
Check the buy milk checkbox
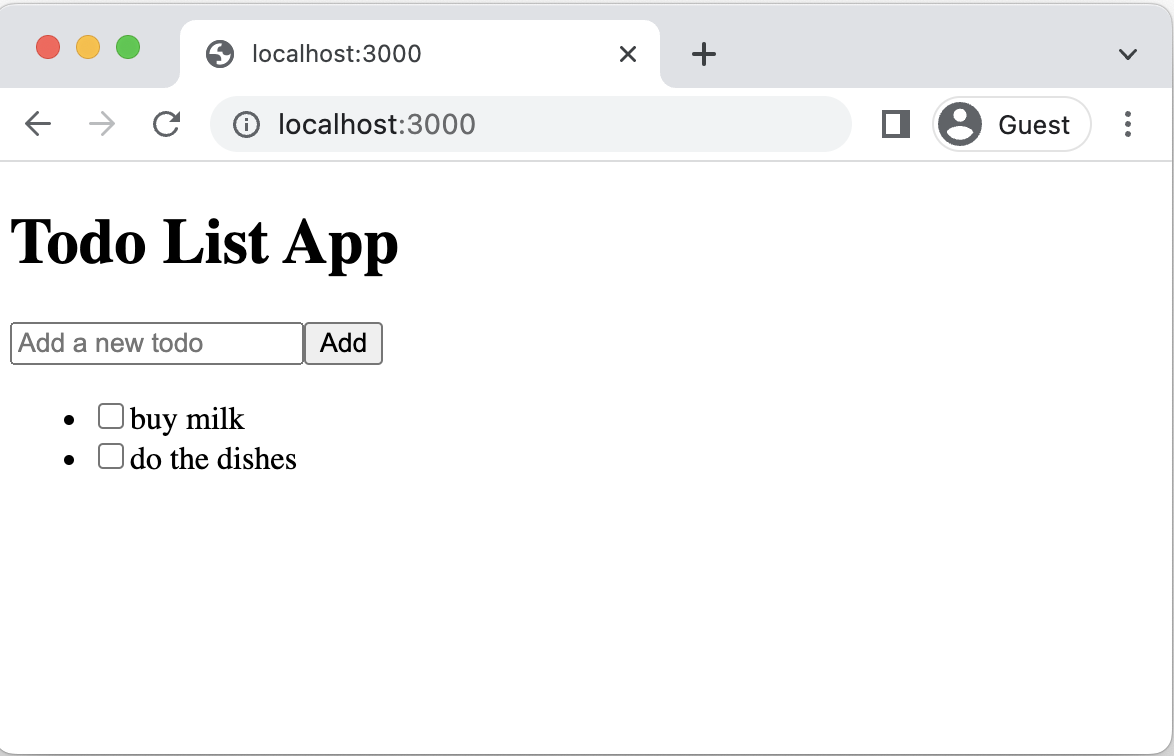click(111, 416)
